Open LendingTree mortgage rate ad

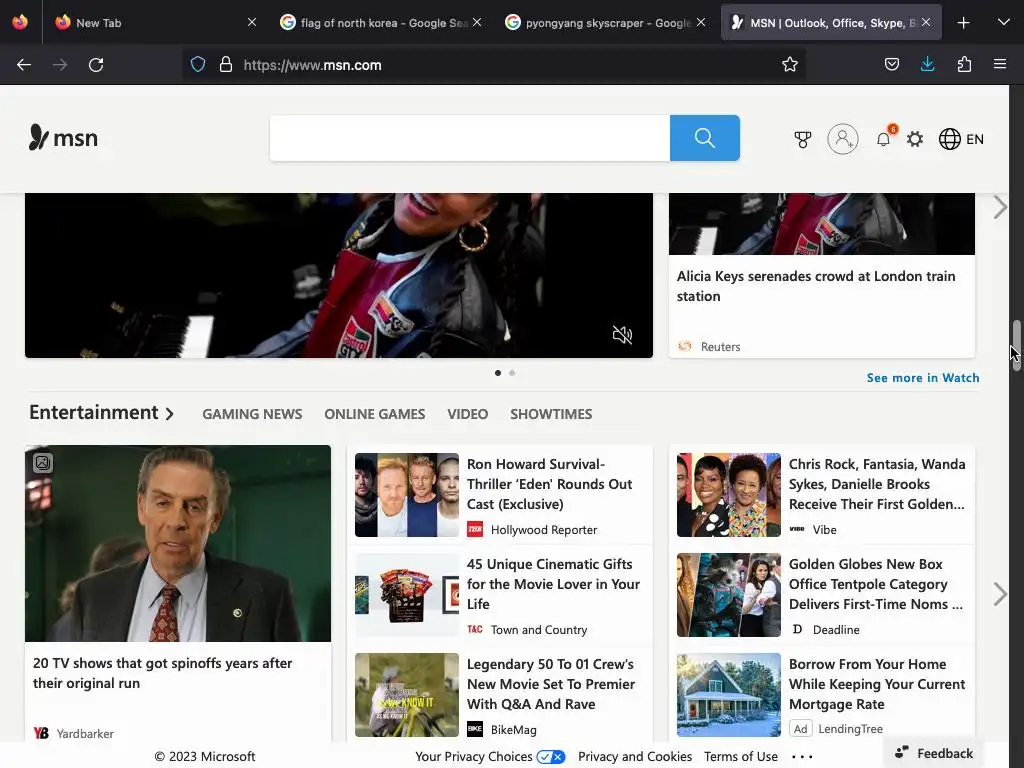pos(877,684)
